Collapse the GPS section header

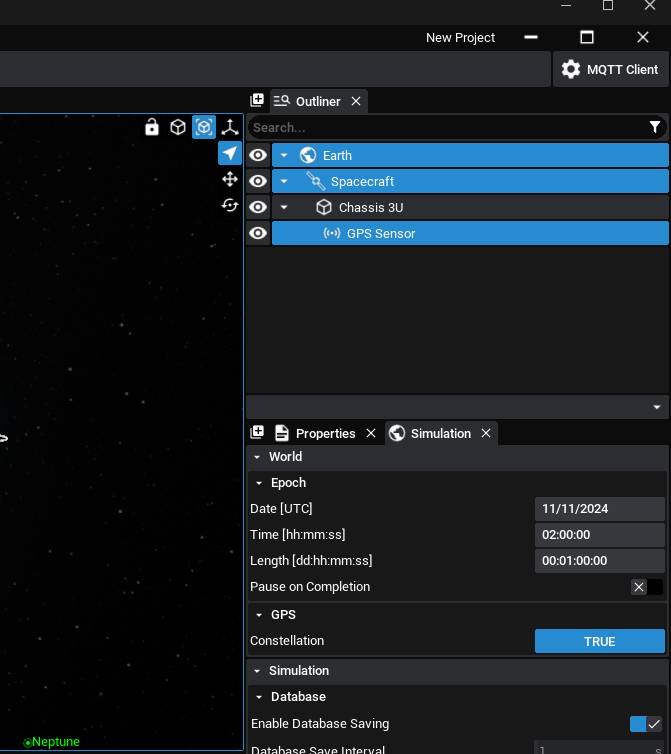click(x=258, y=615)
